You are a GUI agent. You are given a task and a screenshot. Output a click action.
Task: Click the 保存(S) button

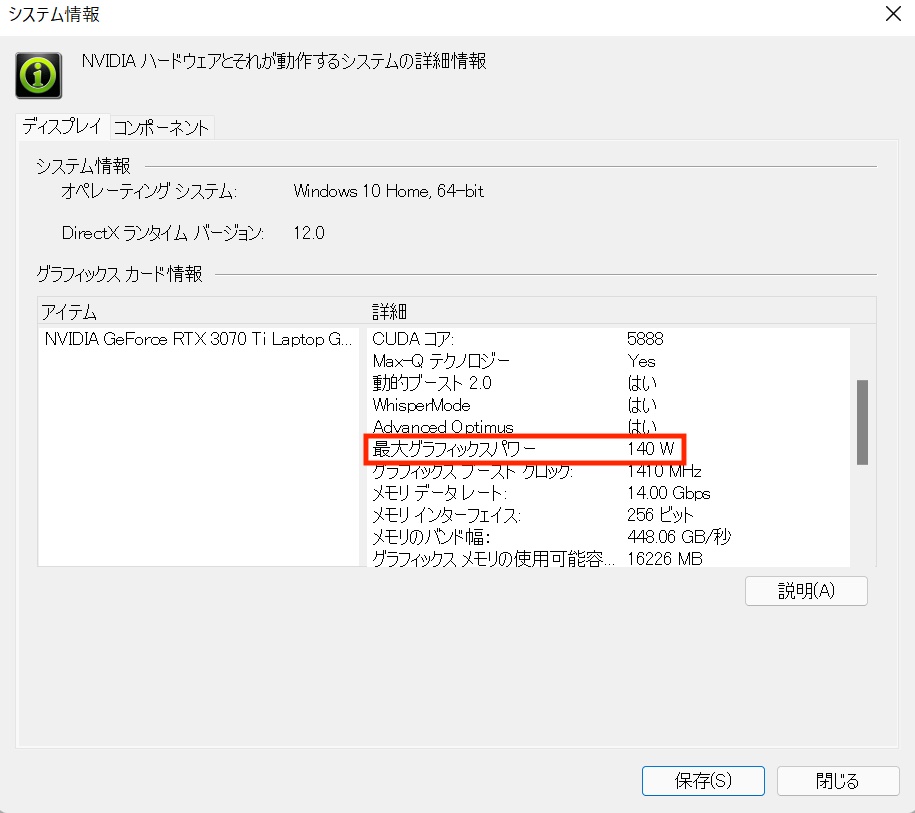[x=703, y=780]
